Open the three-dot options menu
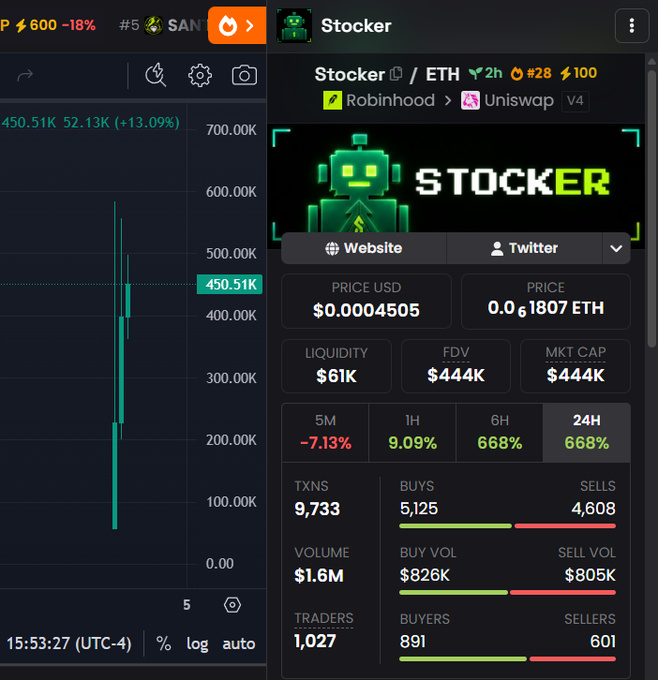The width and height of the screenshot is (658, 680). [x=632, y=26]
